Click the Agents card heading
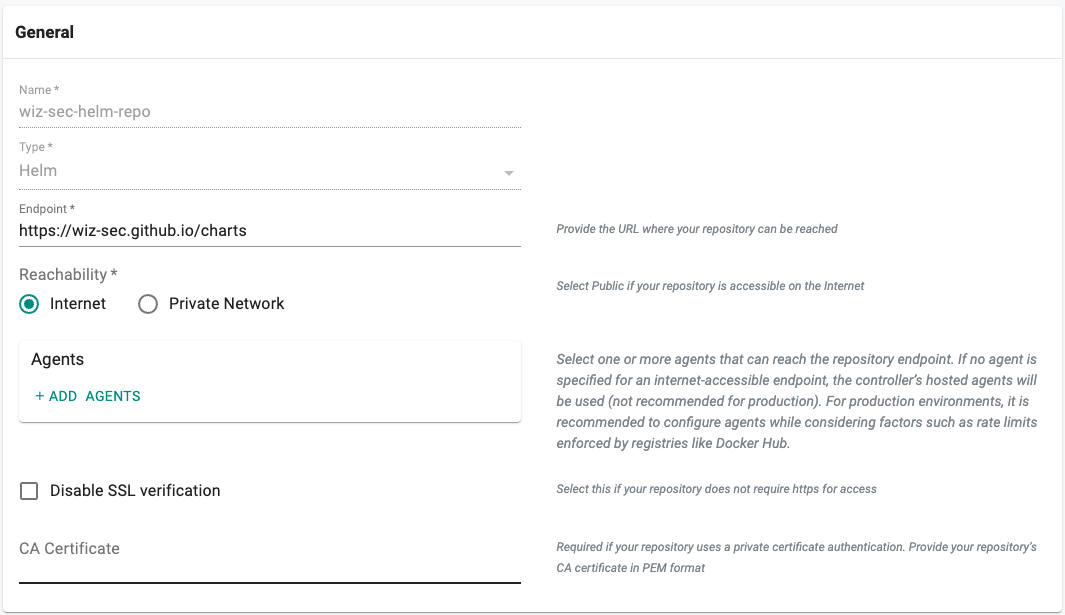Image resolution: width=1065 pixels, height=615 pixels. 58,359
